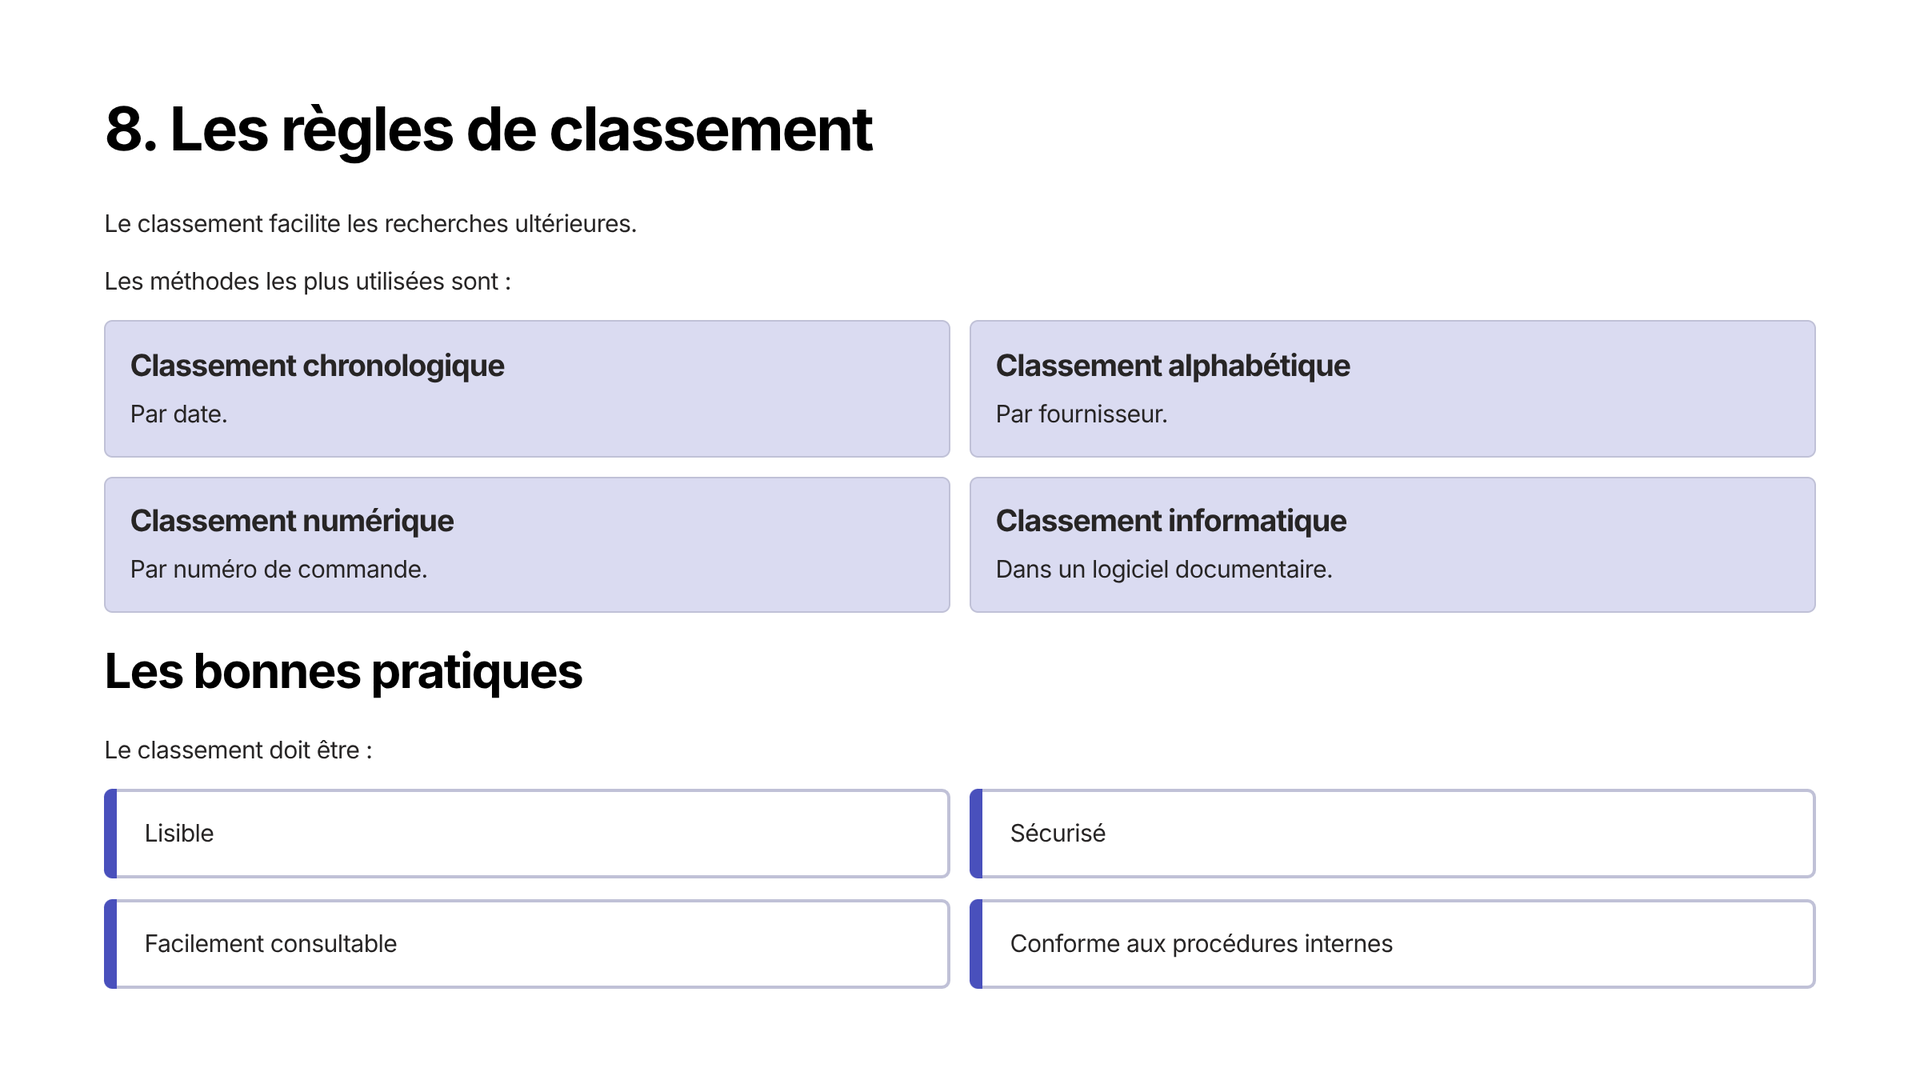
Task: Click the 'Par fournisseur.' description text
Action: pos(1081,414)
